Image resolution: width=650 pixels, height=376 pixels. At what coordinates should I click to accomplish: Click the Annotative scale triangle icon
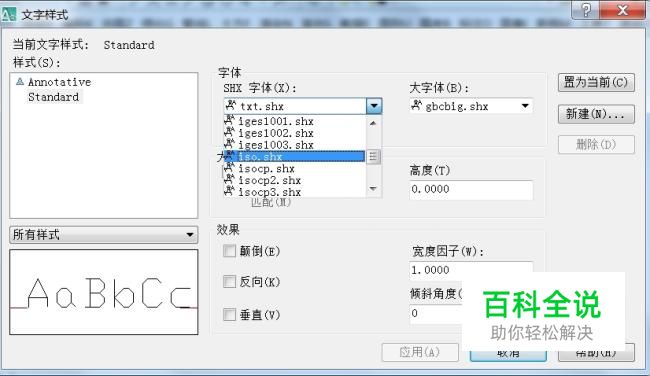point(20,82)
